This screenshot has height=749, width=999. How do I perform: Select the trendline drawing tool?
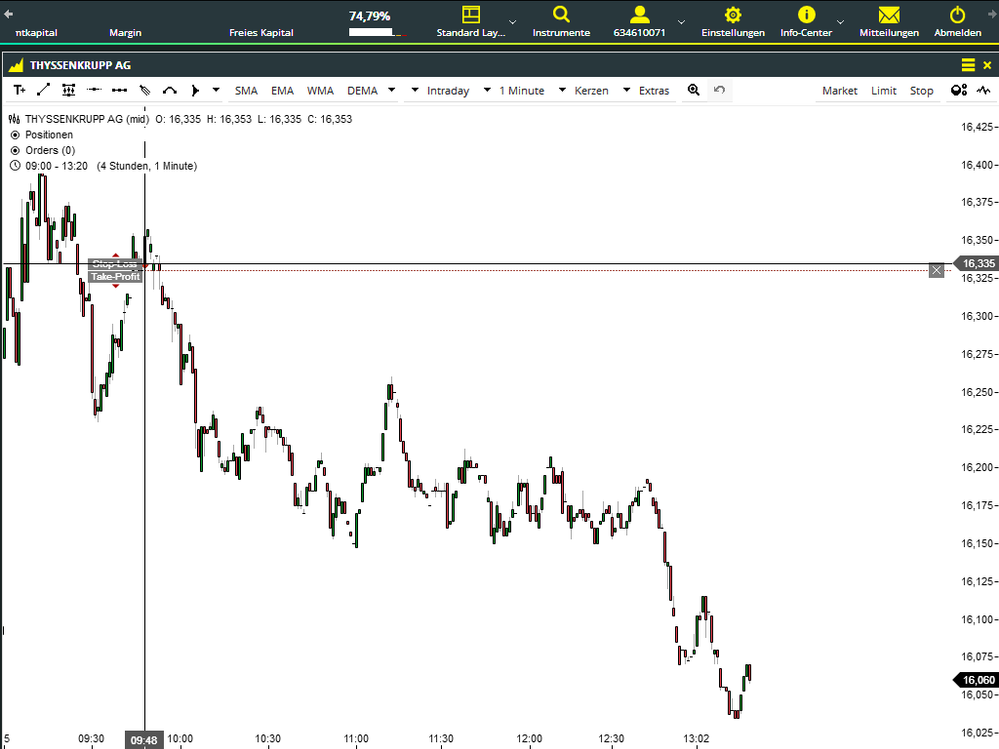pos(43,90)
